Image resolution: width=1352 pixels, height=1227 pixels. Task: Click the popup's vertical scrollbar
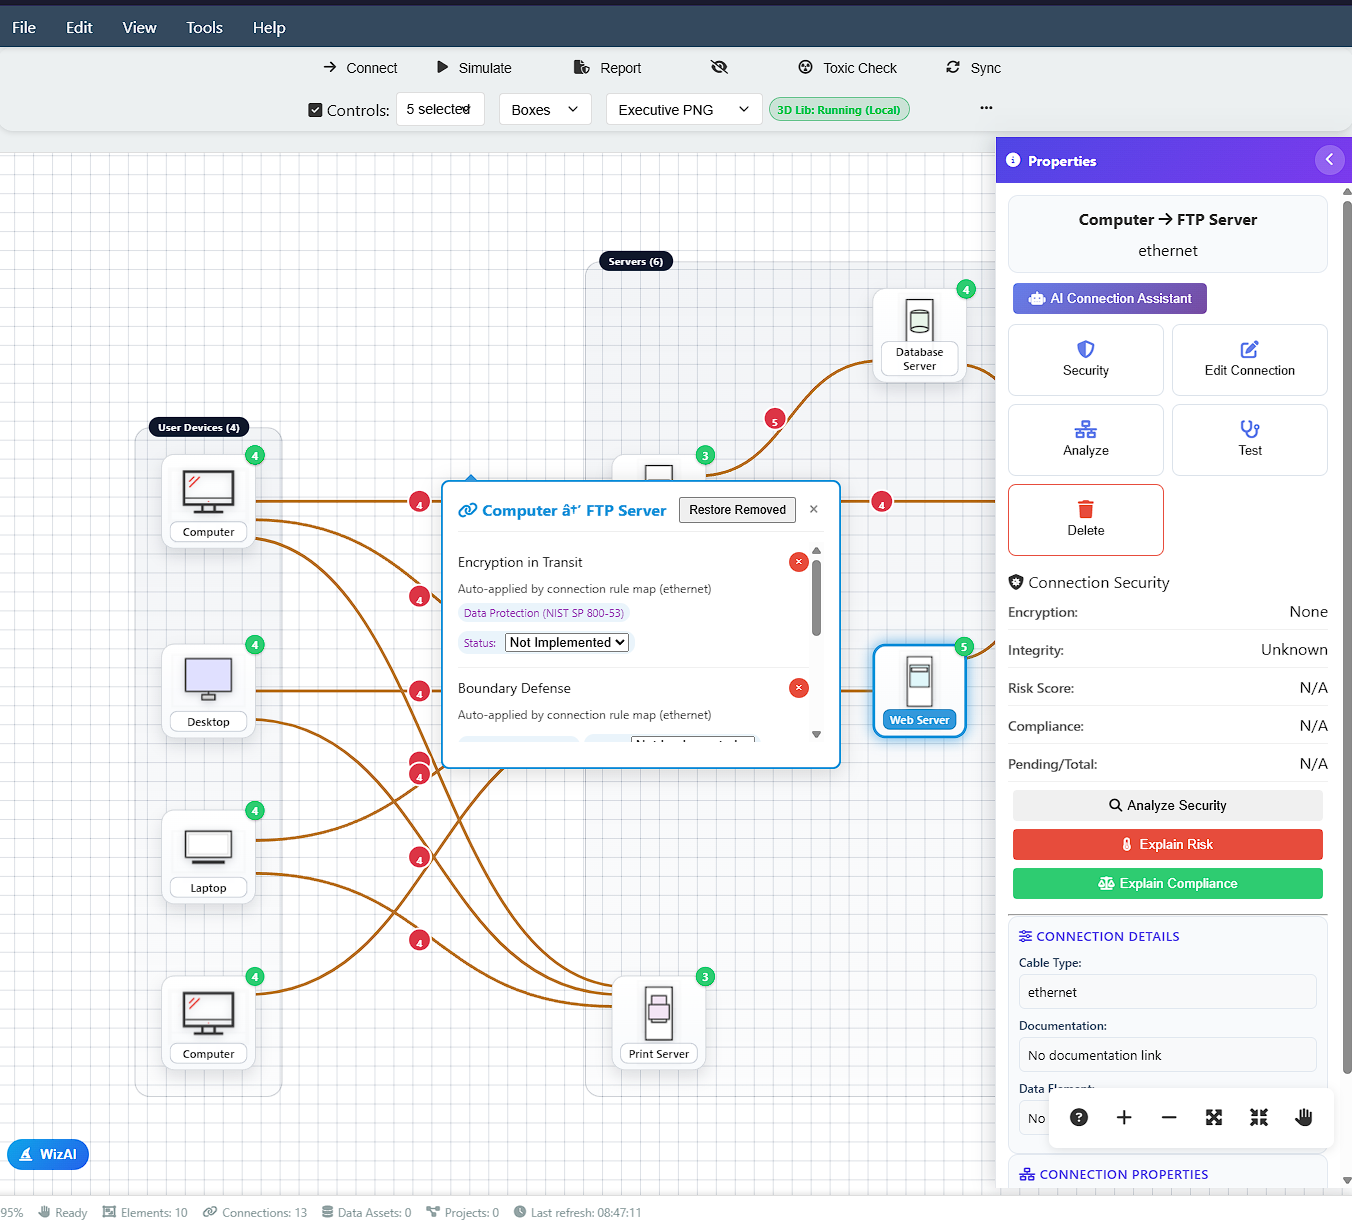[816, 600]
